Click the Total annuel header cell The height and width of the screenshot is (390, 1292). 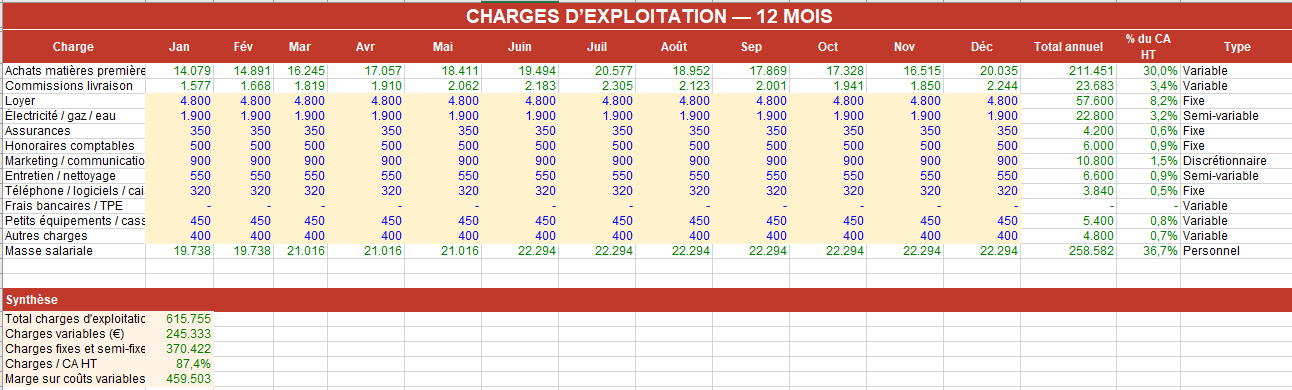(x=1069, y=47)
